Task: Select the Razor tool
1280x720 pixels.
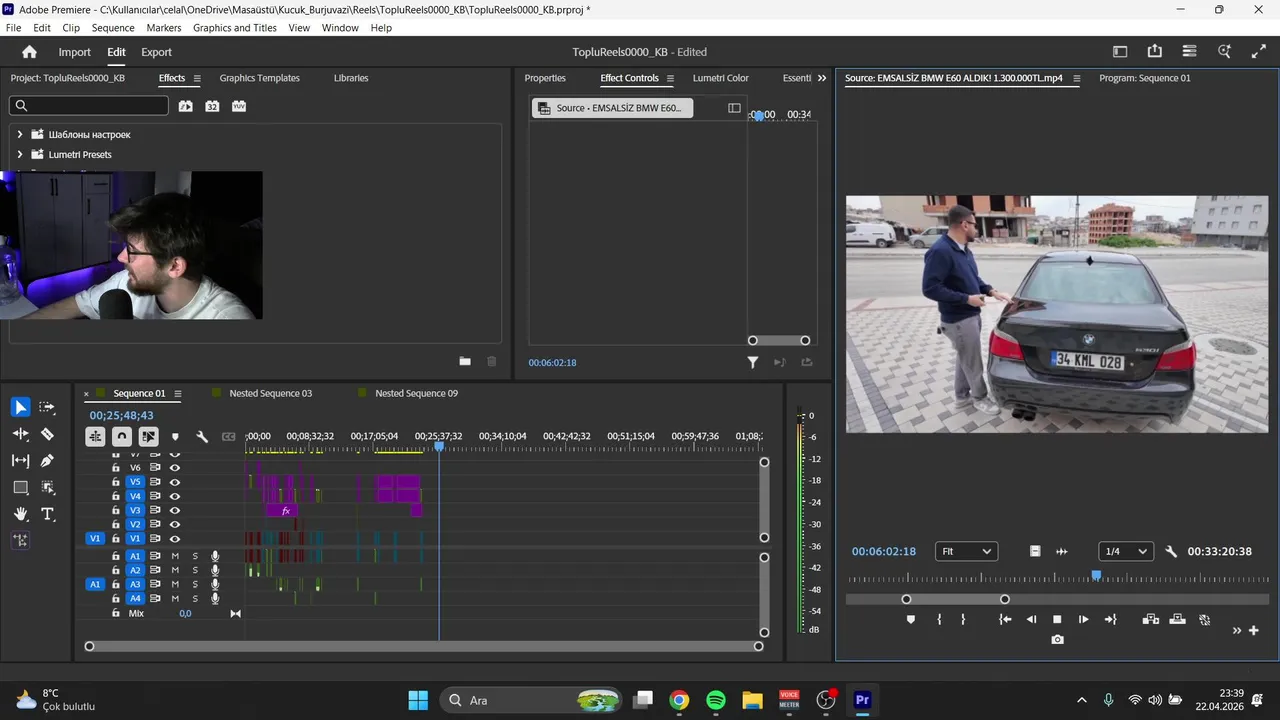Action: pos(47,434)
